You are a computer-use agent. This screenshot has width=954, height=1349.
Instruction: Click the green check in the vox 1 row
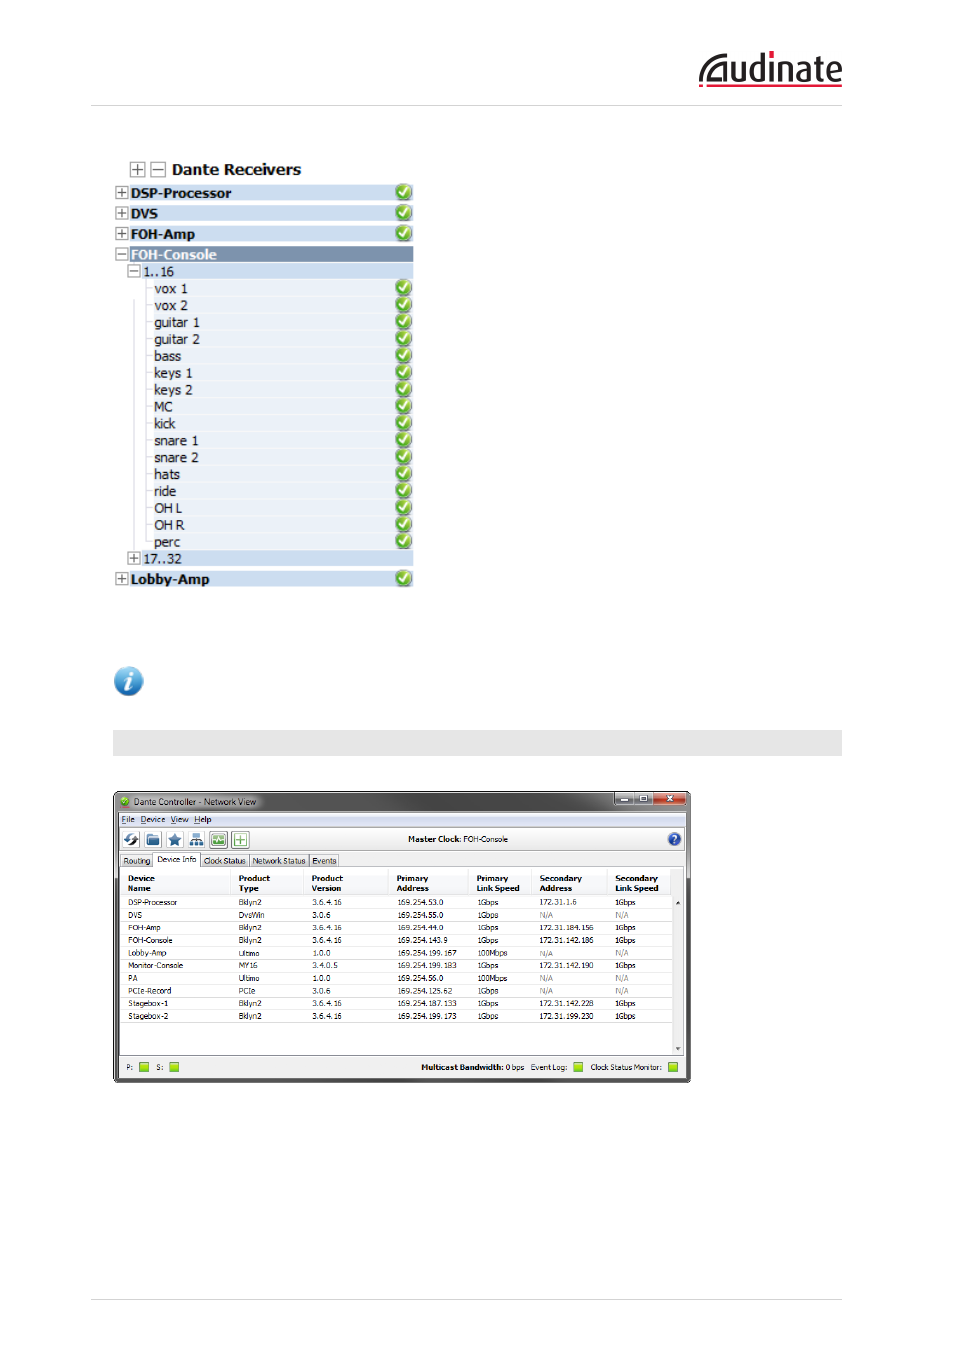[403, 288]
